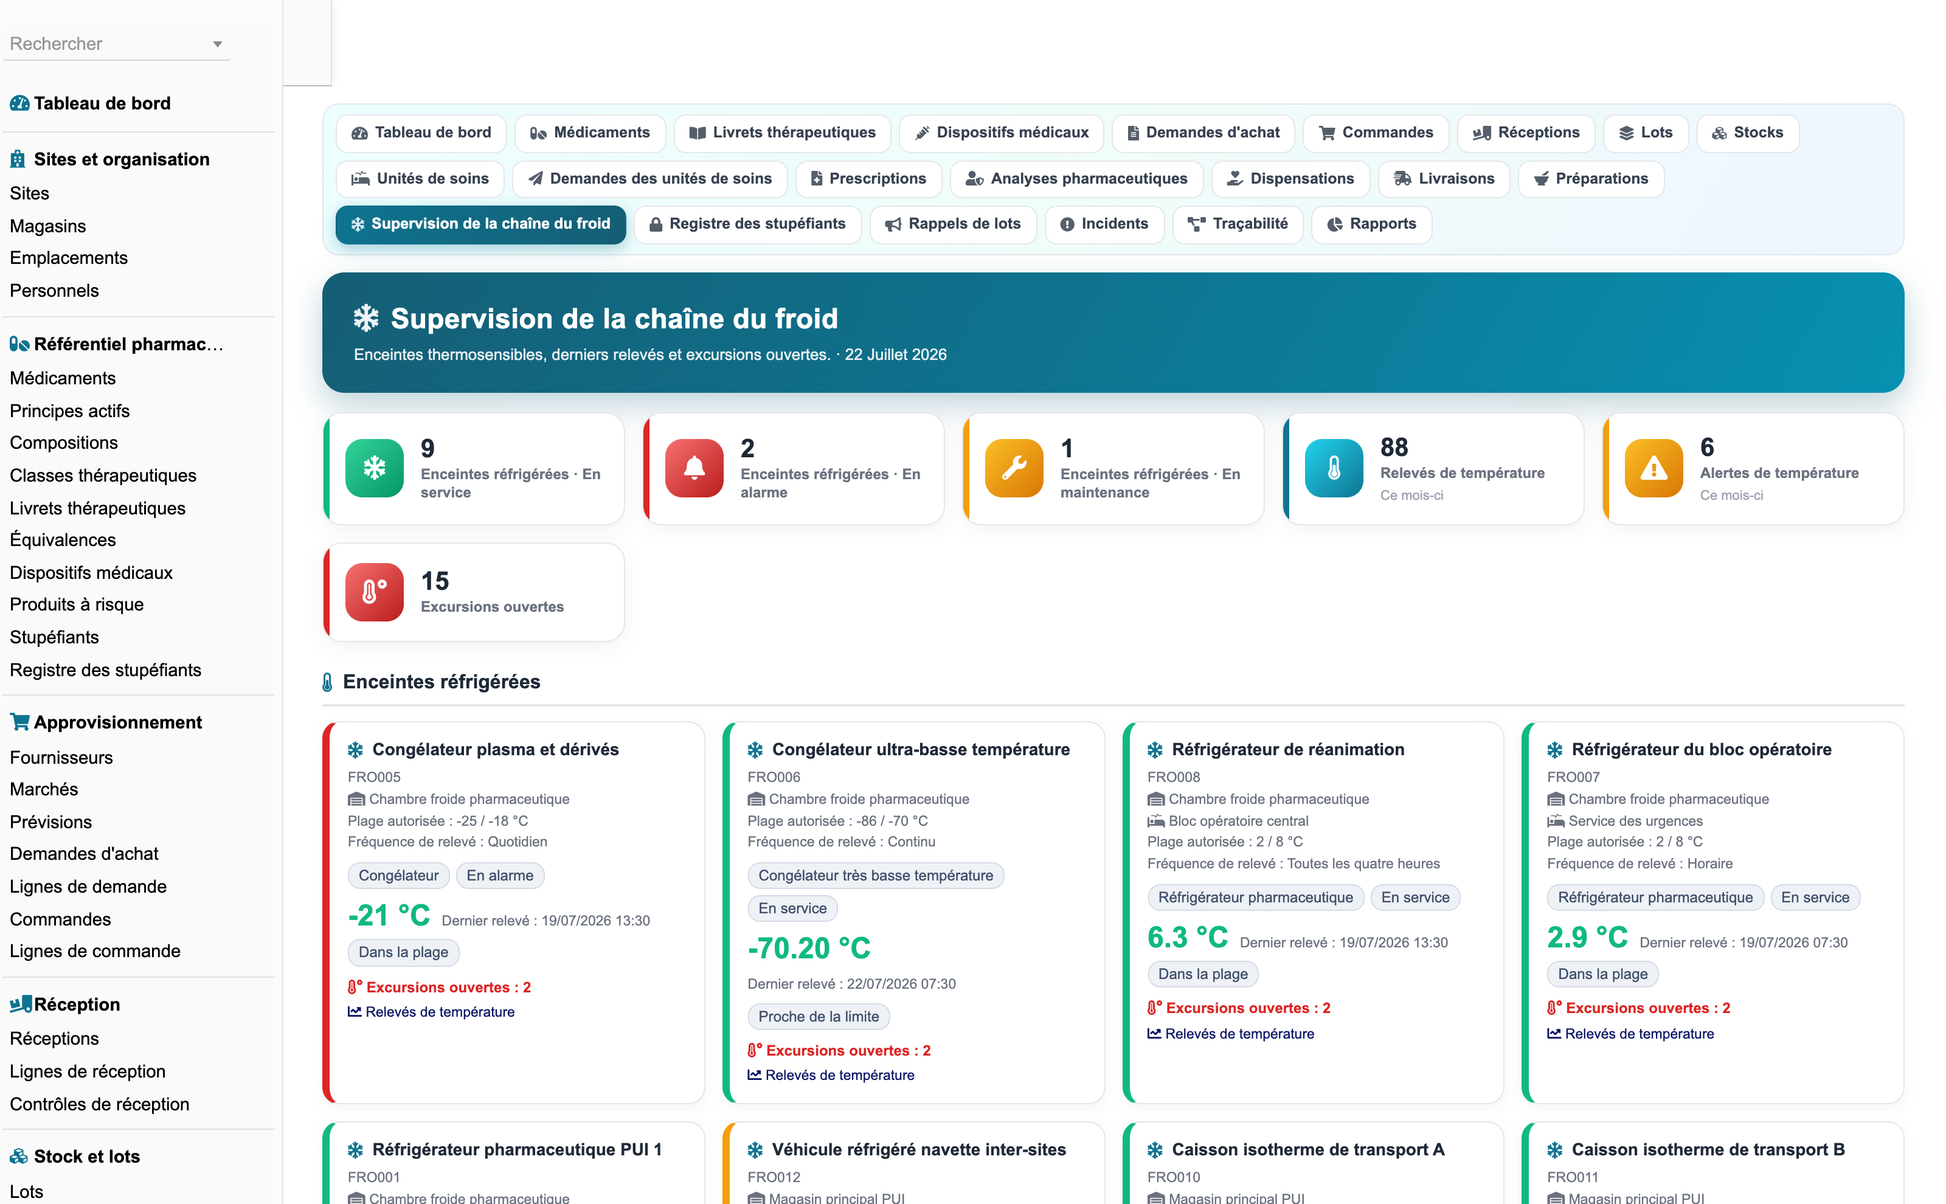The width and height of the screenshot is (1946, 1204).
Task: Open Relevés de température link for FRO008
Action: [x=1231, y=1034]
